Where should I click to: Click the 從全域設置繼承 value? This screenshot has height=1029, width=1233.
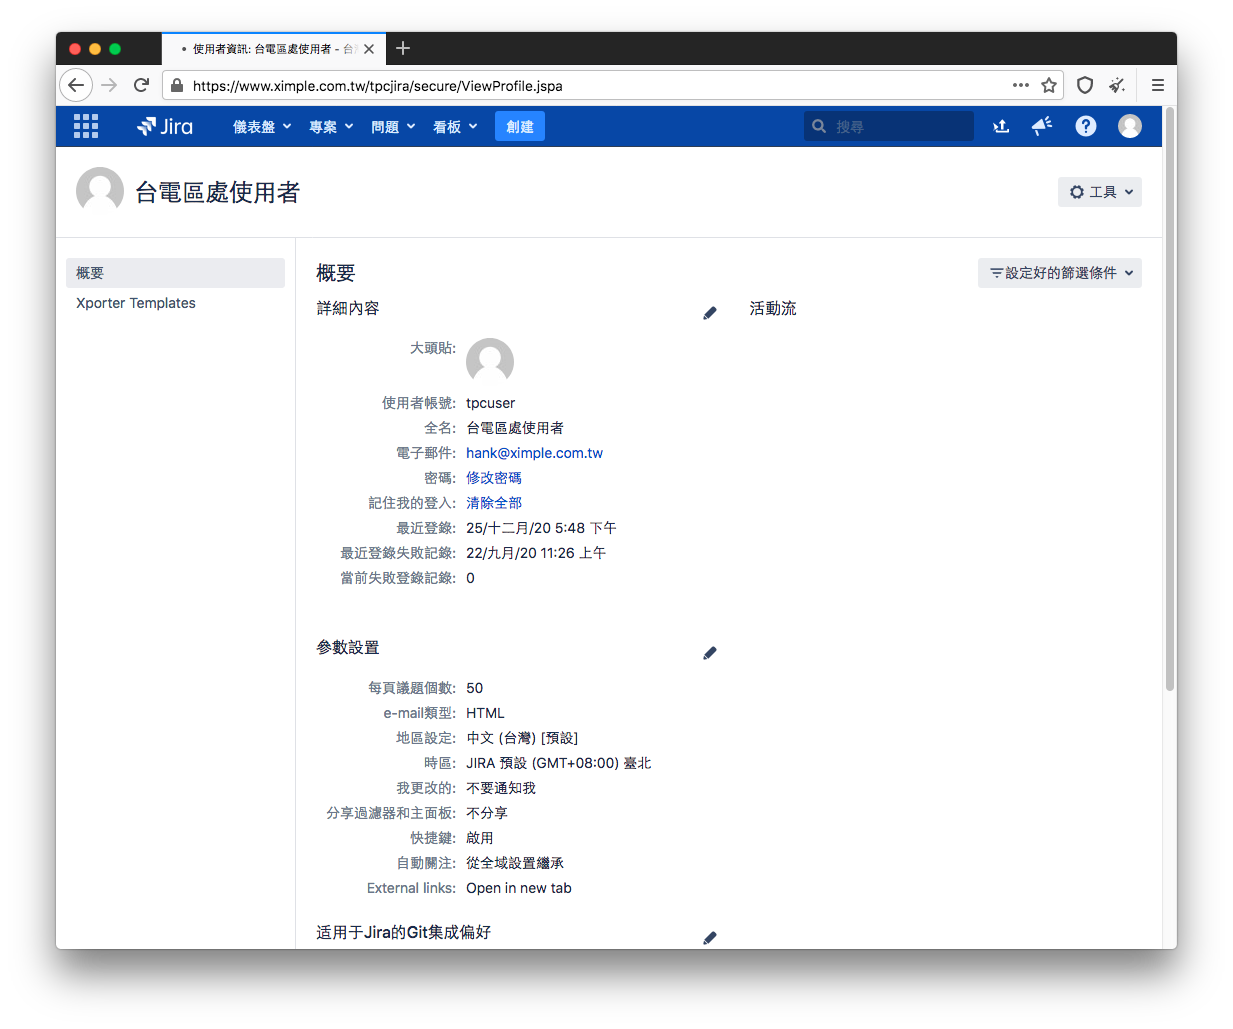coord(515,863)
